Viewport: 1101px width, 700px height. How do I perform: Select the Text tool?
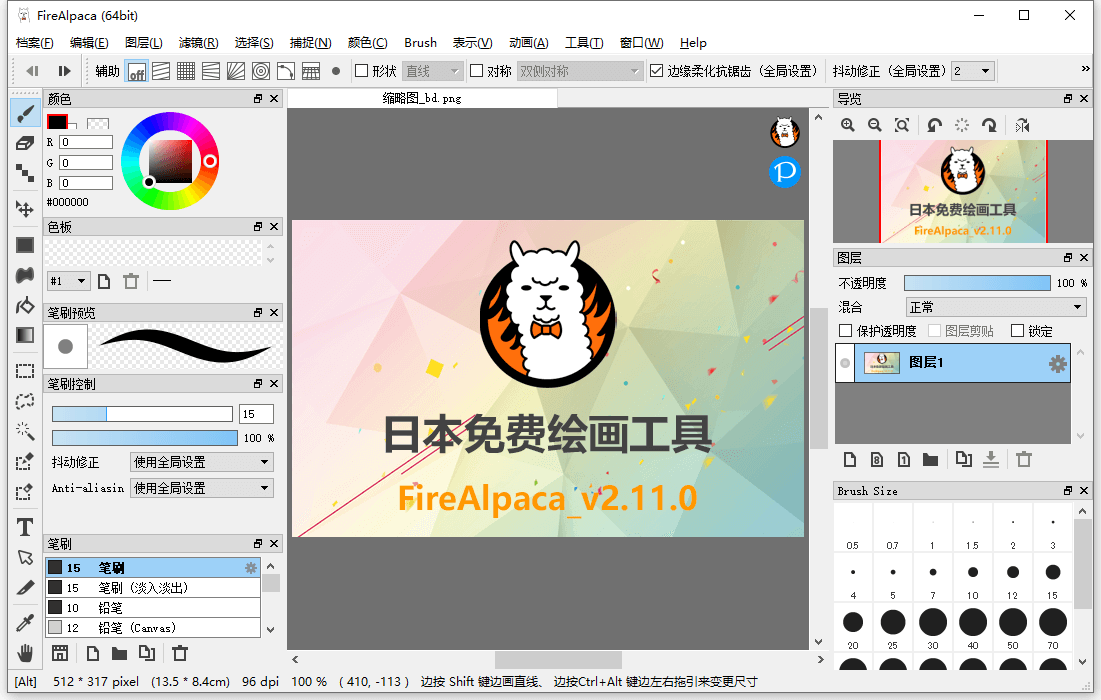coord(25,527)
